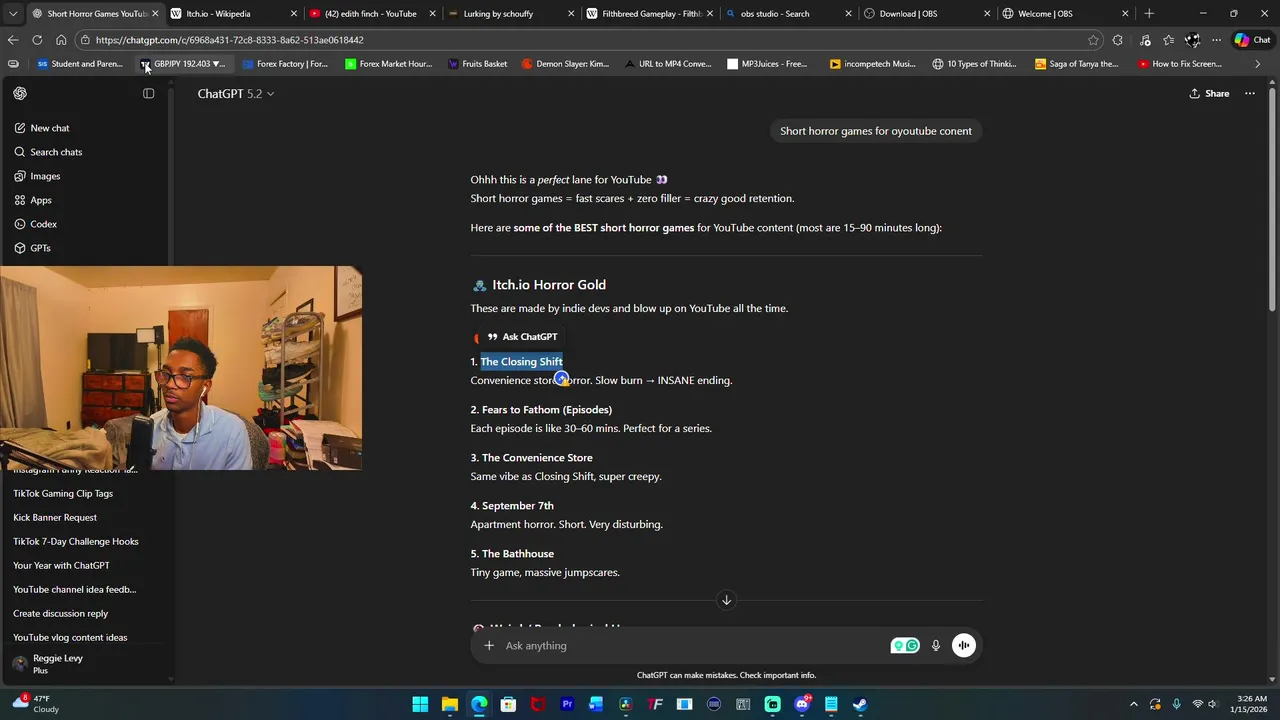
Task: Expand the ChatGPT 5.2 model selector
Action: 236,93
